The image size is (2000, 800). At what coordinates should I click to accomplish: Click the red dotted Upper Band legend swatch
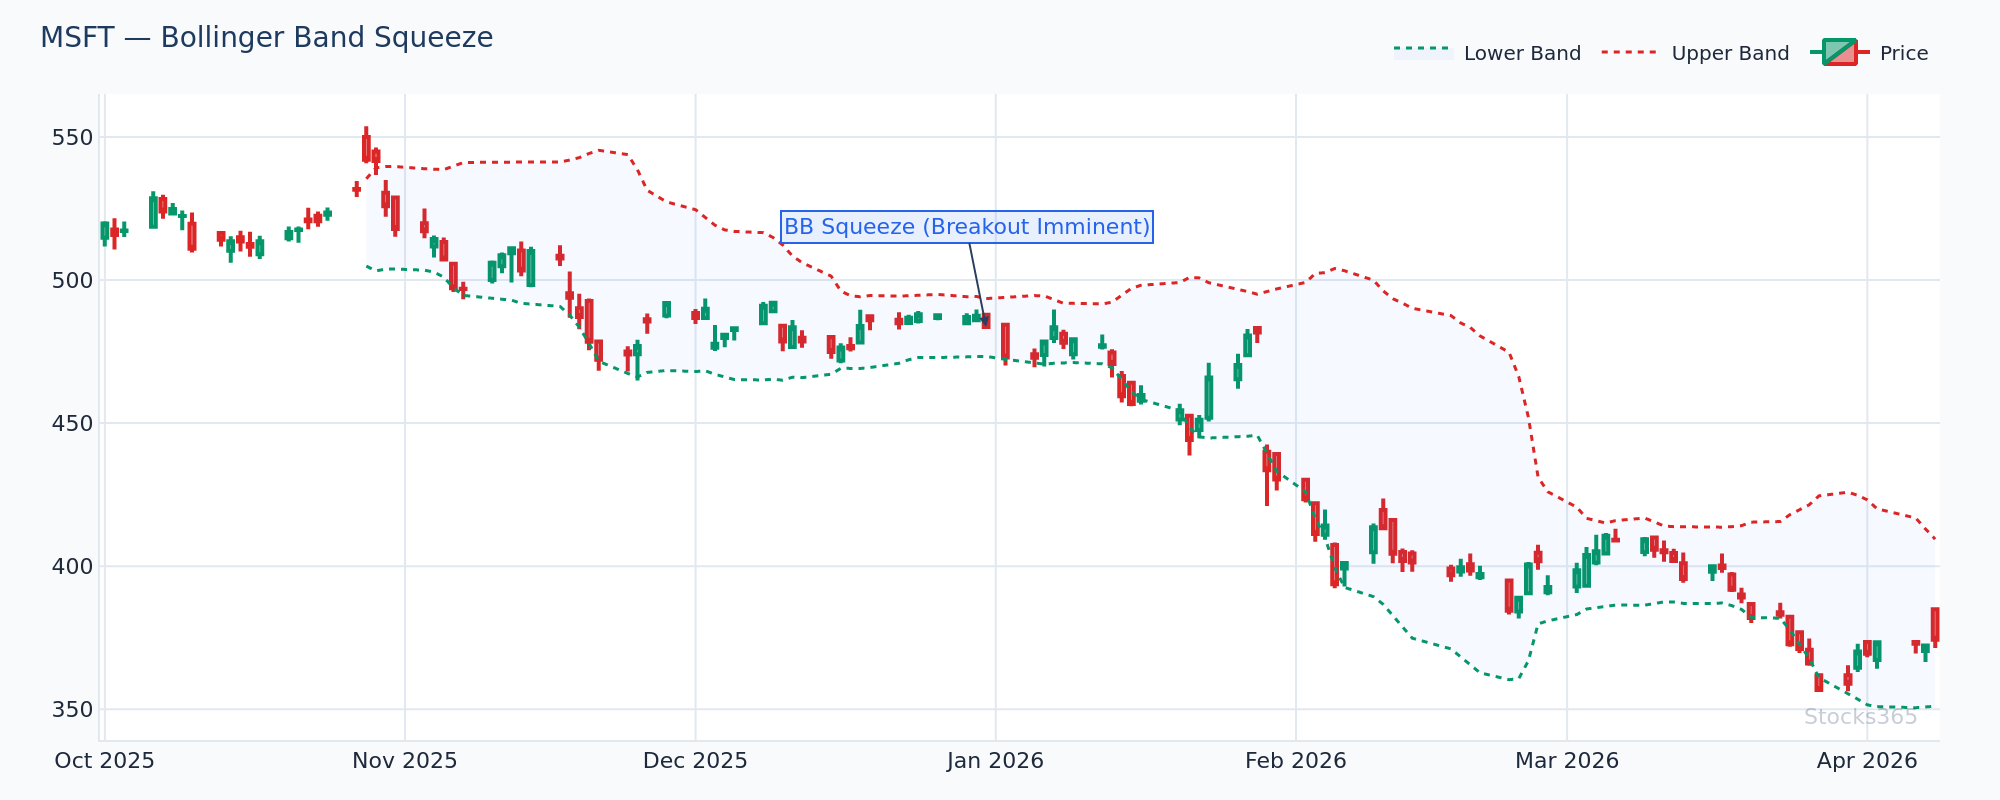[x=1631, y=53]
